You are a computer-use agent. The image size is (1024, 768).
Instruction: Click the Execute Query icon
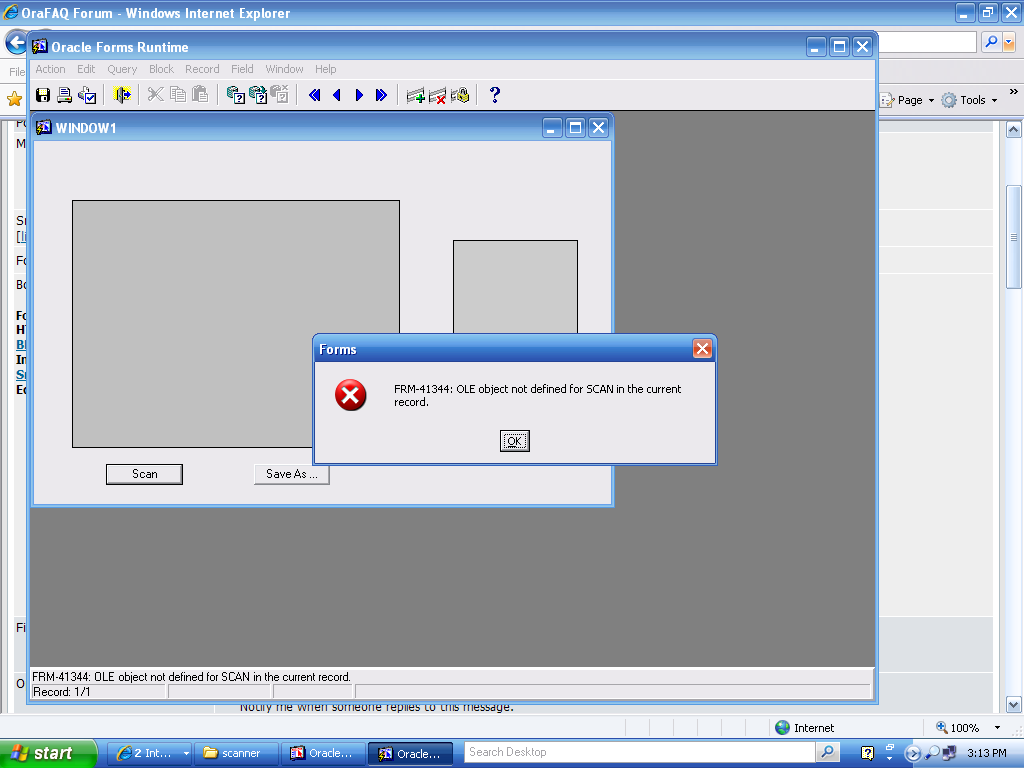tap(258, 95)
